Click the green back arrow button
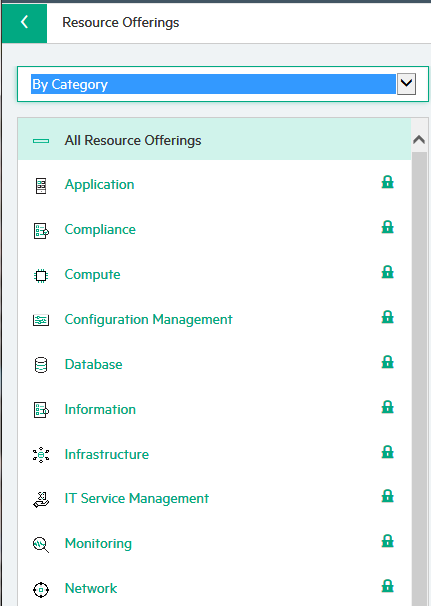431x606 pixels. click(24, 22)
